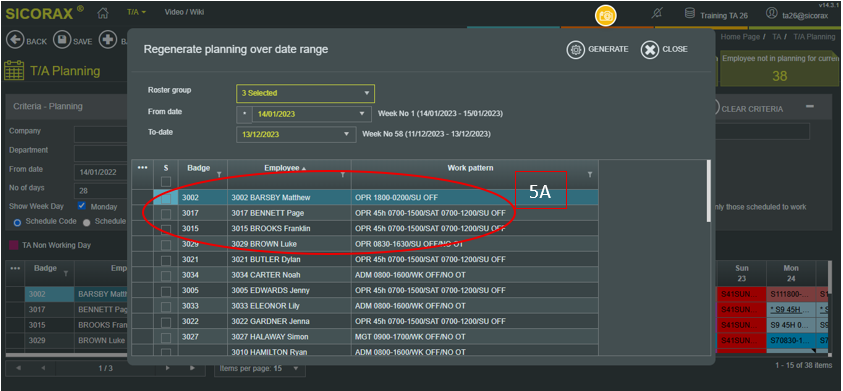Open the Video / Wiki menu
The height and width of the screenshot is (391, 843).
(184, 12)
